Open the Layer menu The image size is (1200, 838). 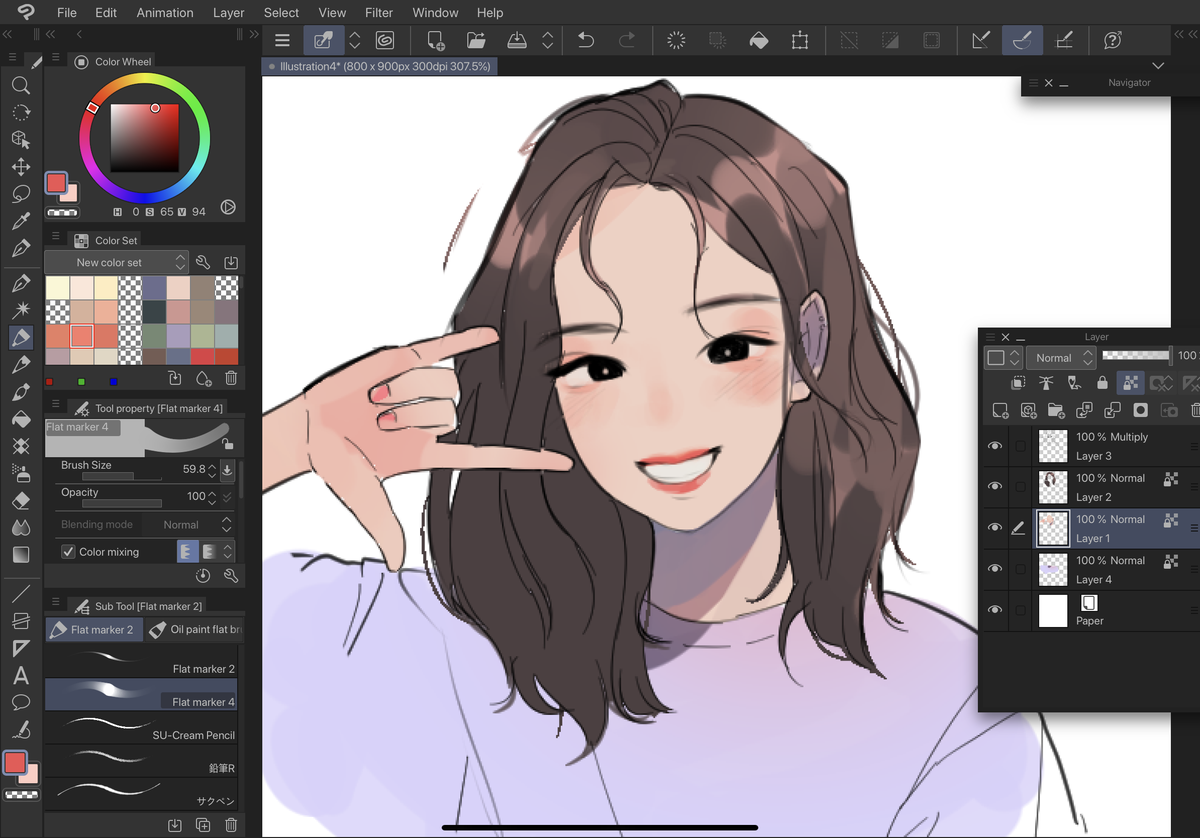click(x=229, y=13)
